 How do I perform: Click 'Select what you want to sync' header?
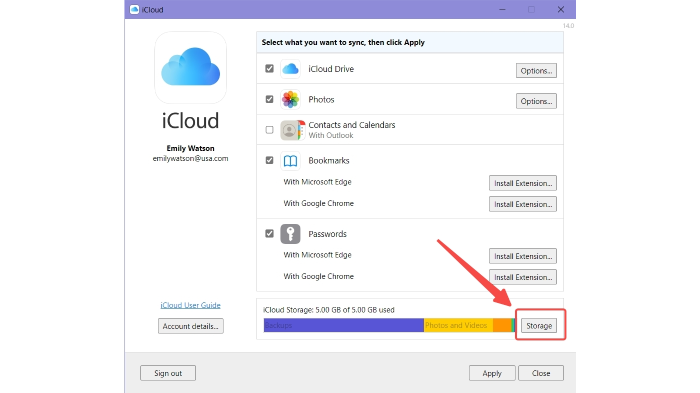pyautogui.click(x=343, y=42)
